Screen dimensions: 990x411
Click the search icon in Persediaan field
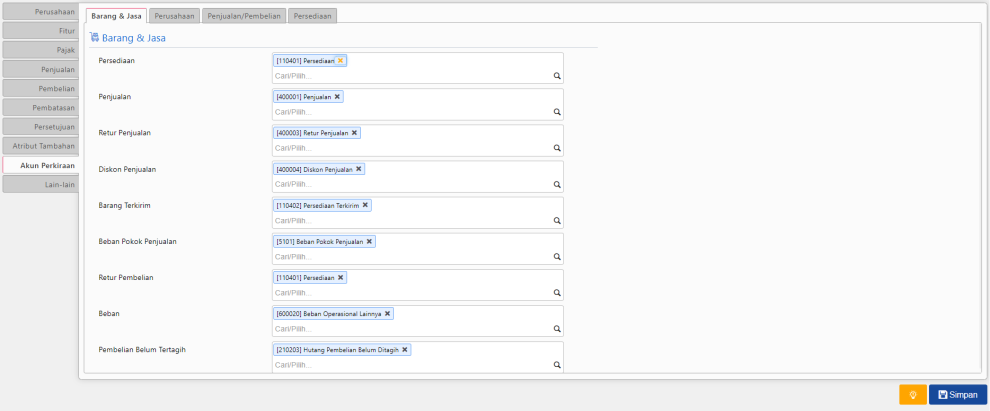pos(557,76)
